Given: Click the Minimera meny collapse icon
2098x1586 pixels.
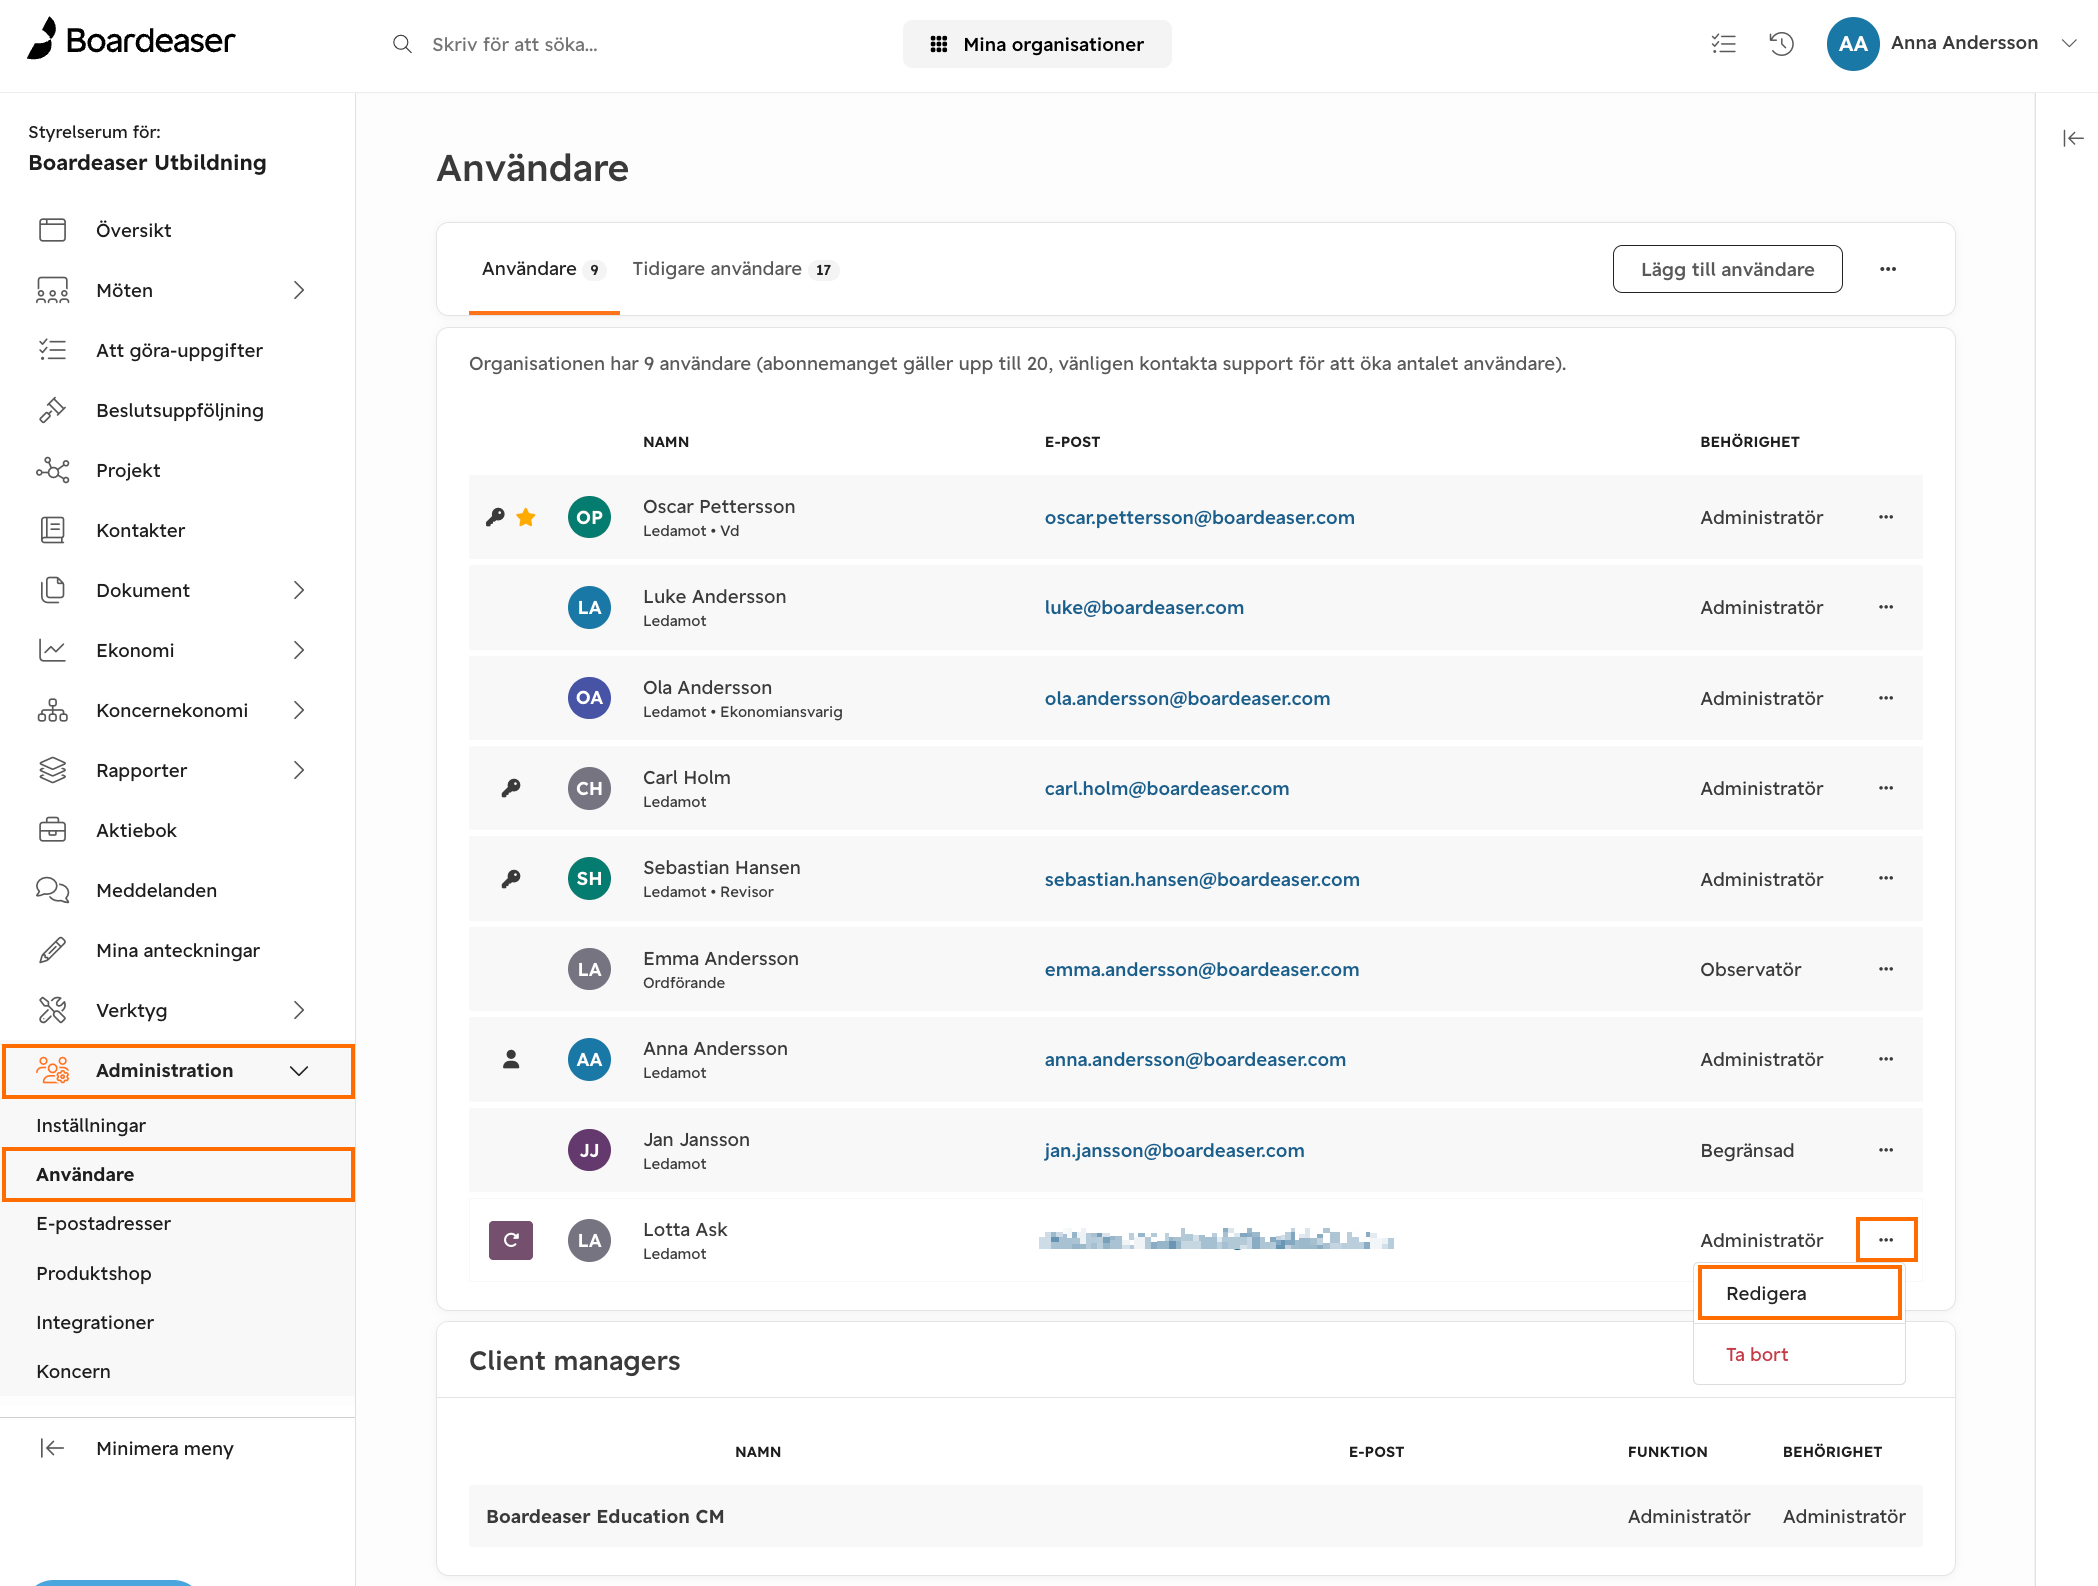Looking at the screenshot, I should (x=52, y=1448).
